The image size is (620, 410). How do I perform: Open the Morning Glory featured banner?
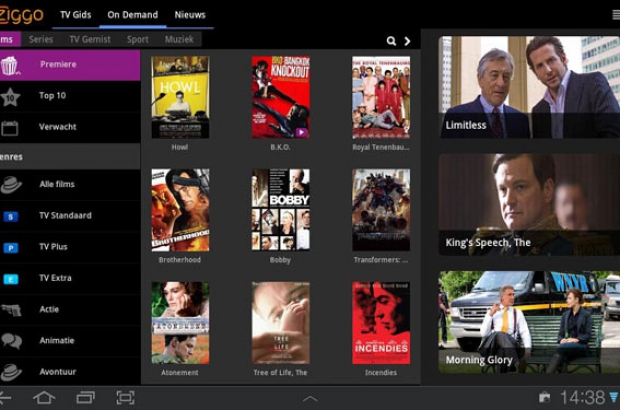coord(529,321)
